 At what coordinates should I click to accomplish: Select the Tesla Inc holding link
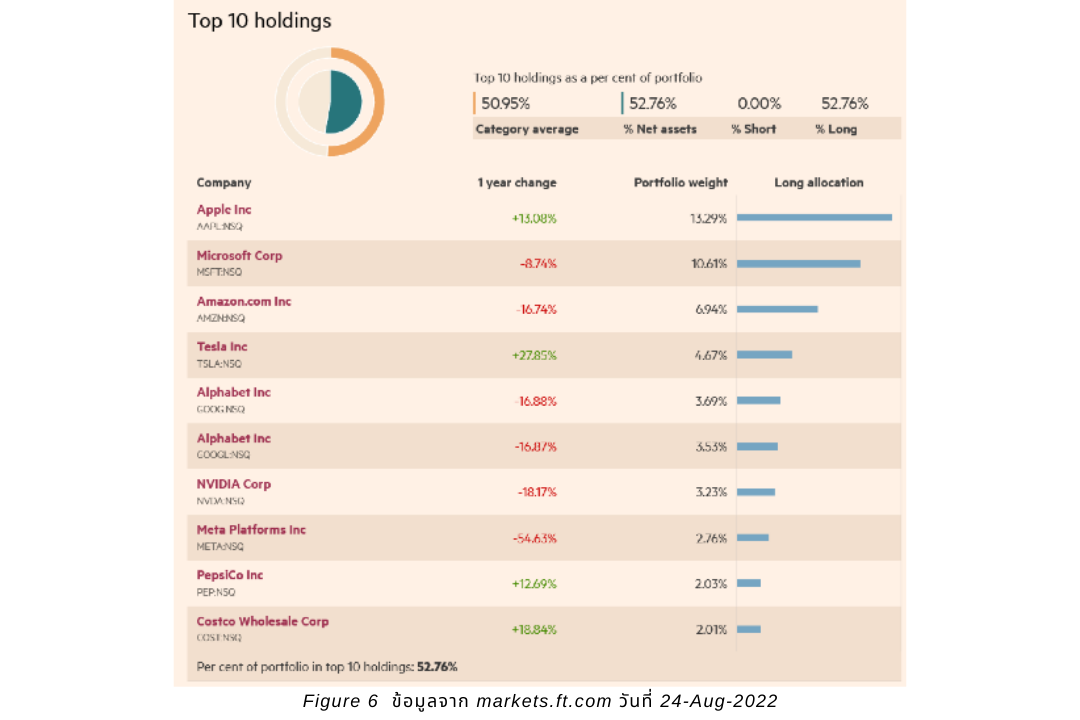click(222, 347)
